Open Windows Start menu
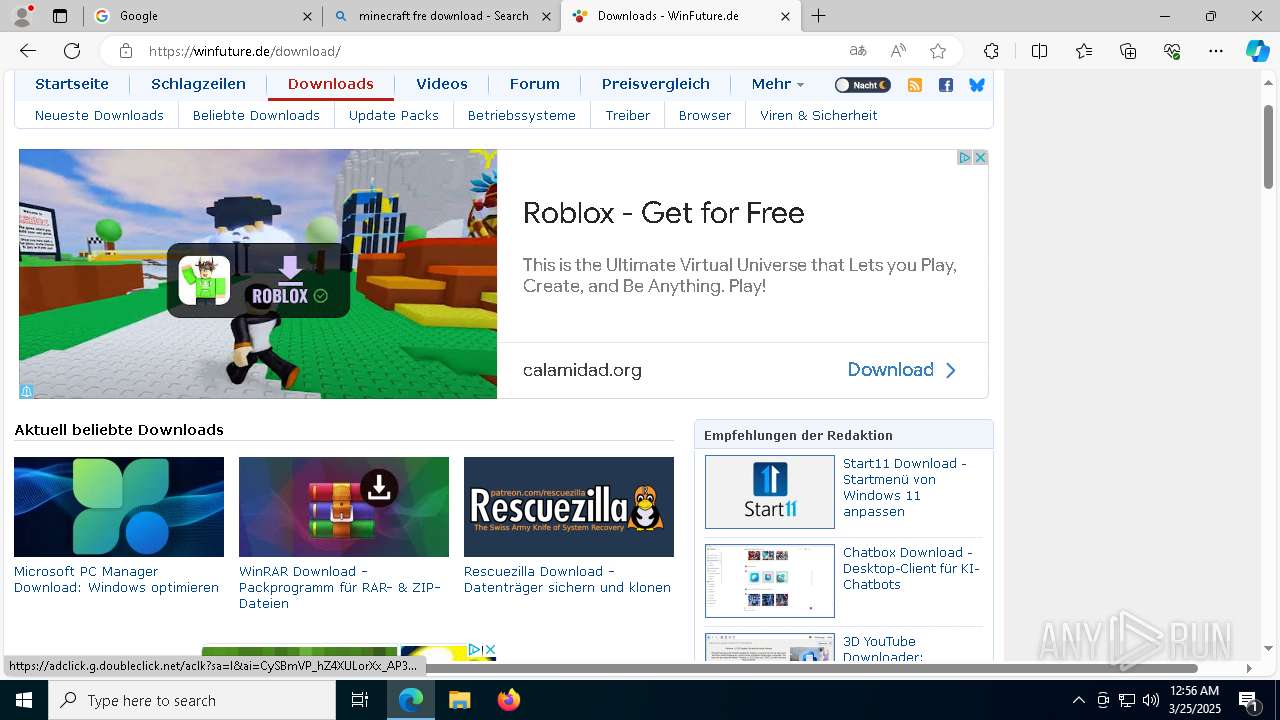The width and height of the screenshot is (1280, 720). pos(24,700)
